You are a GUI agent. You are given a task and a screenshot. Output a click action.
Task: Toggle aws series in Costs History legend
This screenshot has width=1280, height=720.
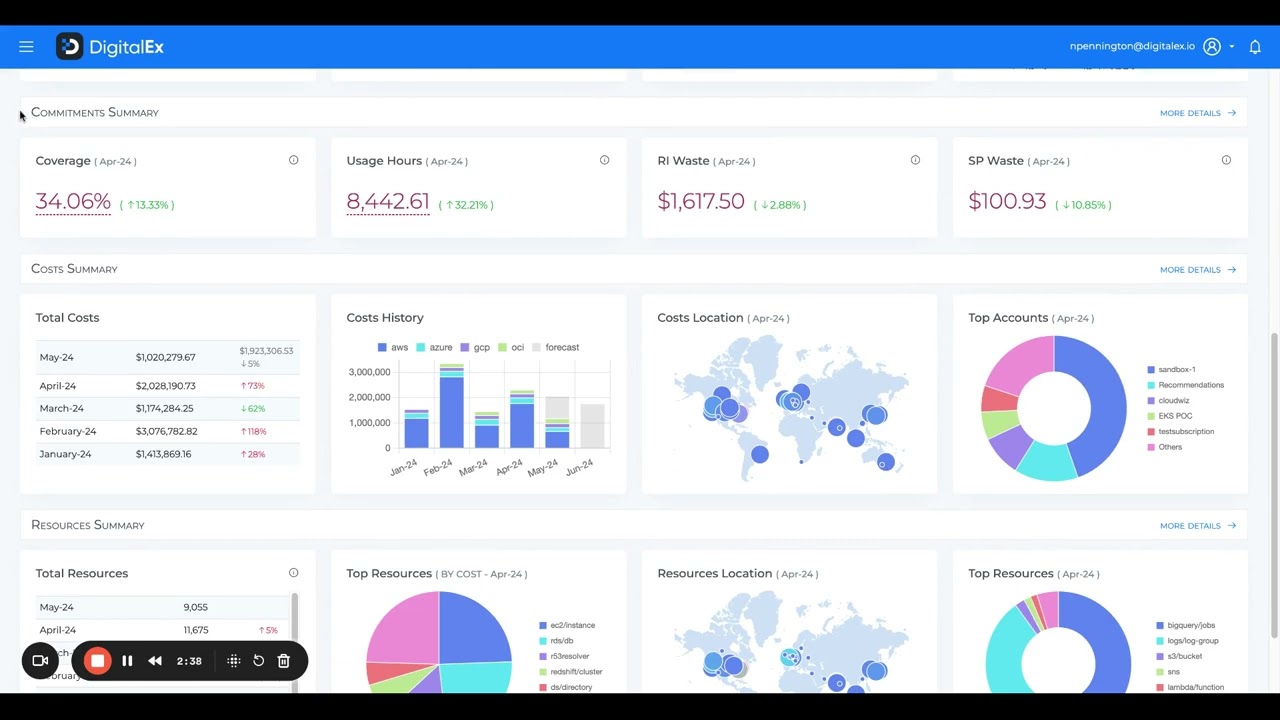tap(393, 347)
